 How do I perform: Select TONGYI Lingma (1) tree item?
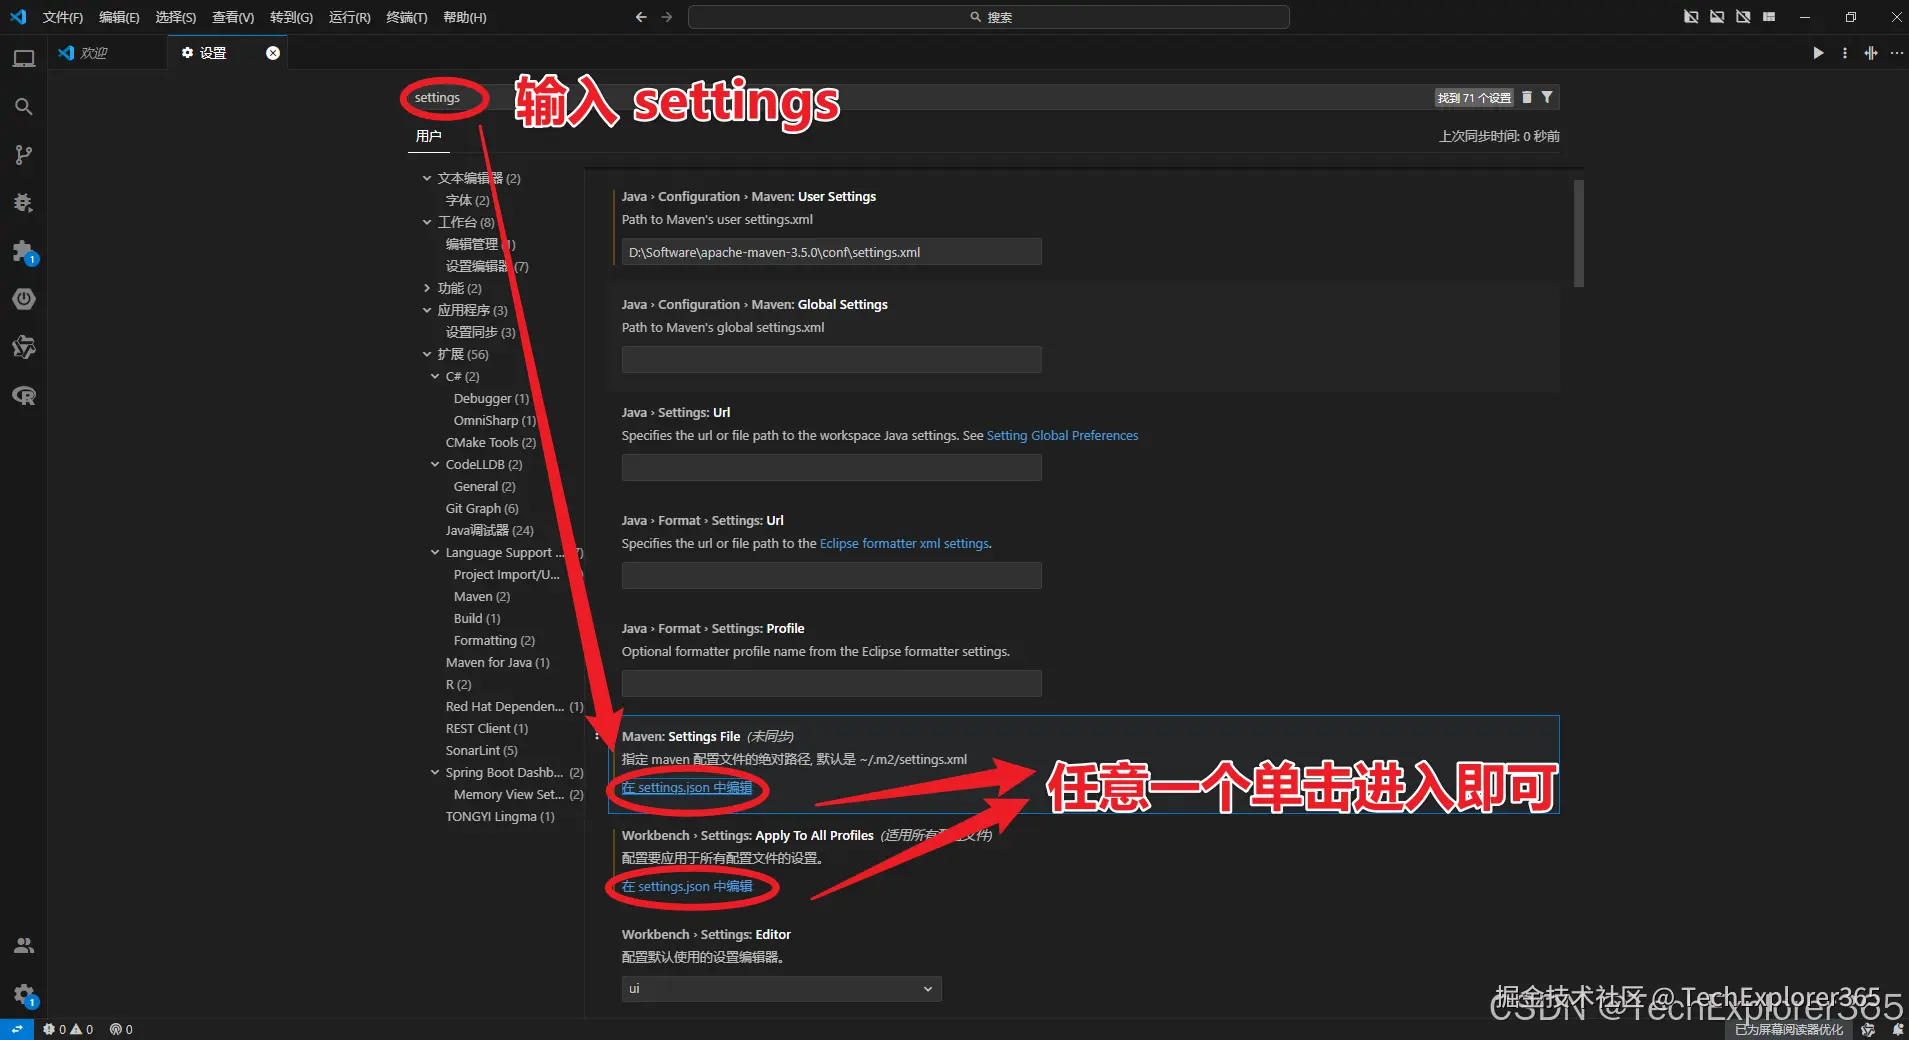pos(500,816)
